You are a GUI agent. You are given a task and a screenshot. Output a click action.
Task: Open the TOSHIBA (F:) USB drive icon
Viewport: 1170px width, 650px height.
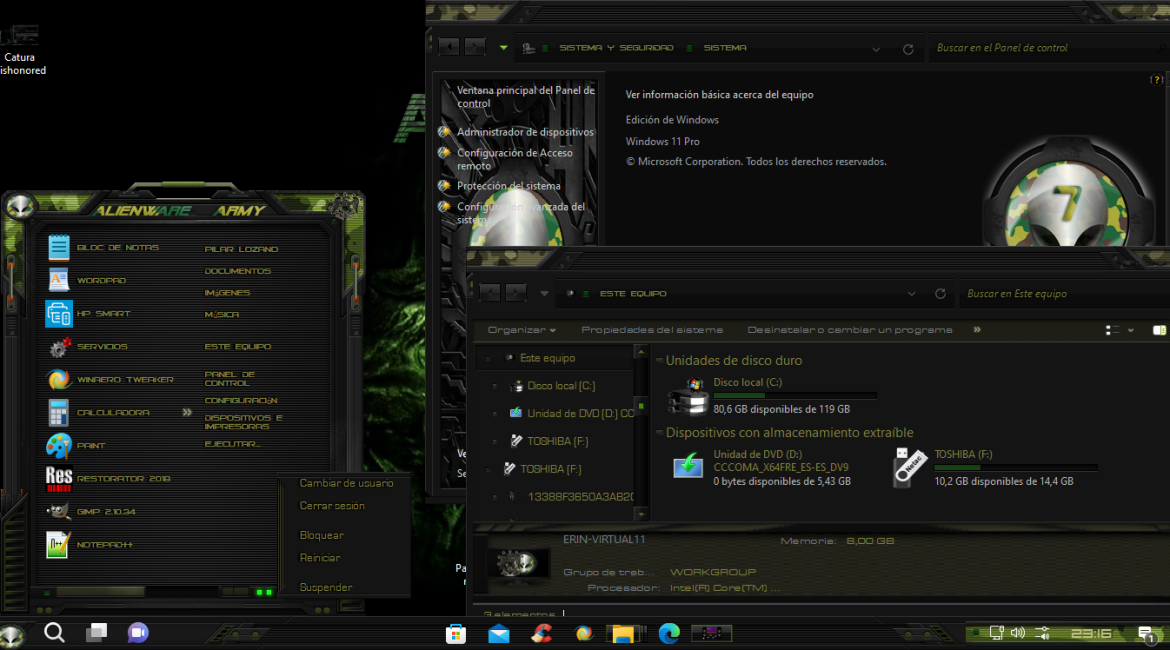click(908, 467)
